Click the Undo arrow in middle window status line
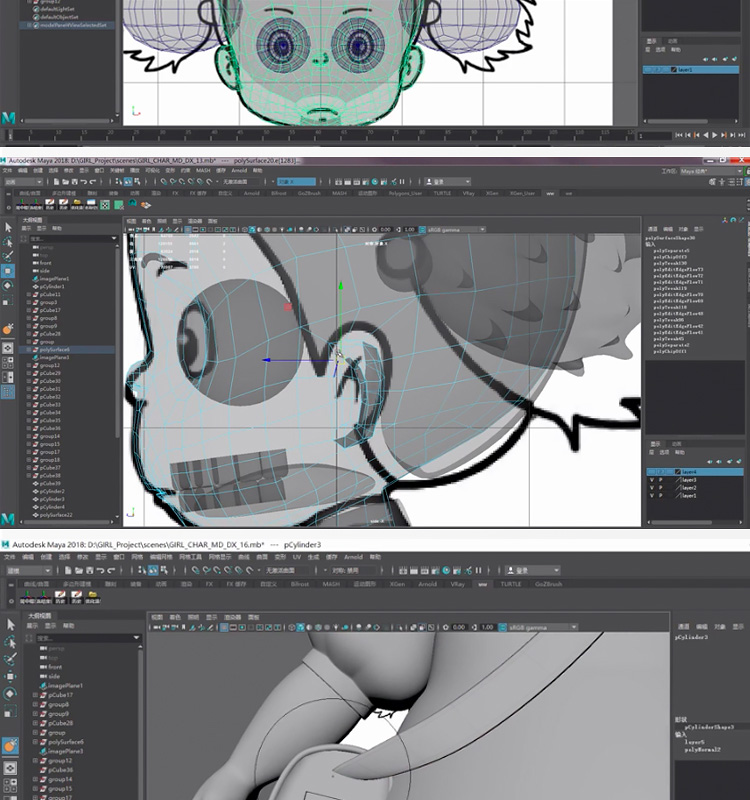The image size is (750, 800). (x=84, y=182)
